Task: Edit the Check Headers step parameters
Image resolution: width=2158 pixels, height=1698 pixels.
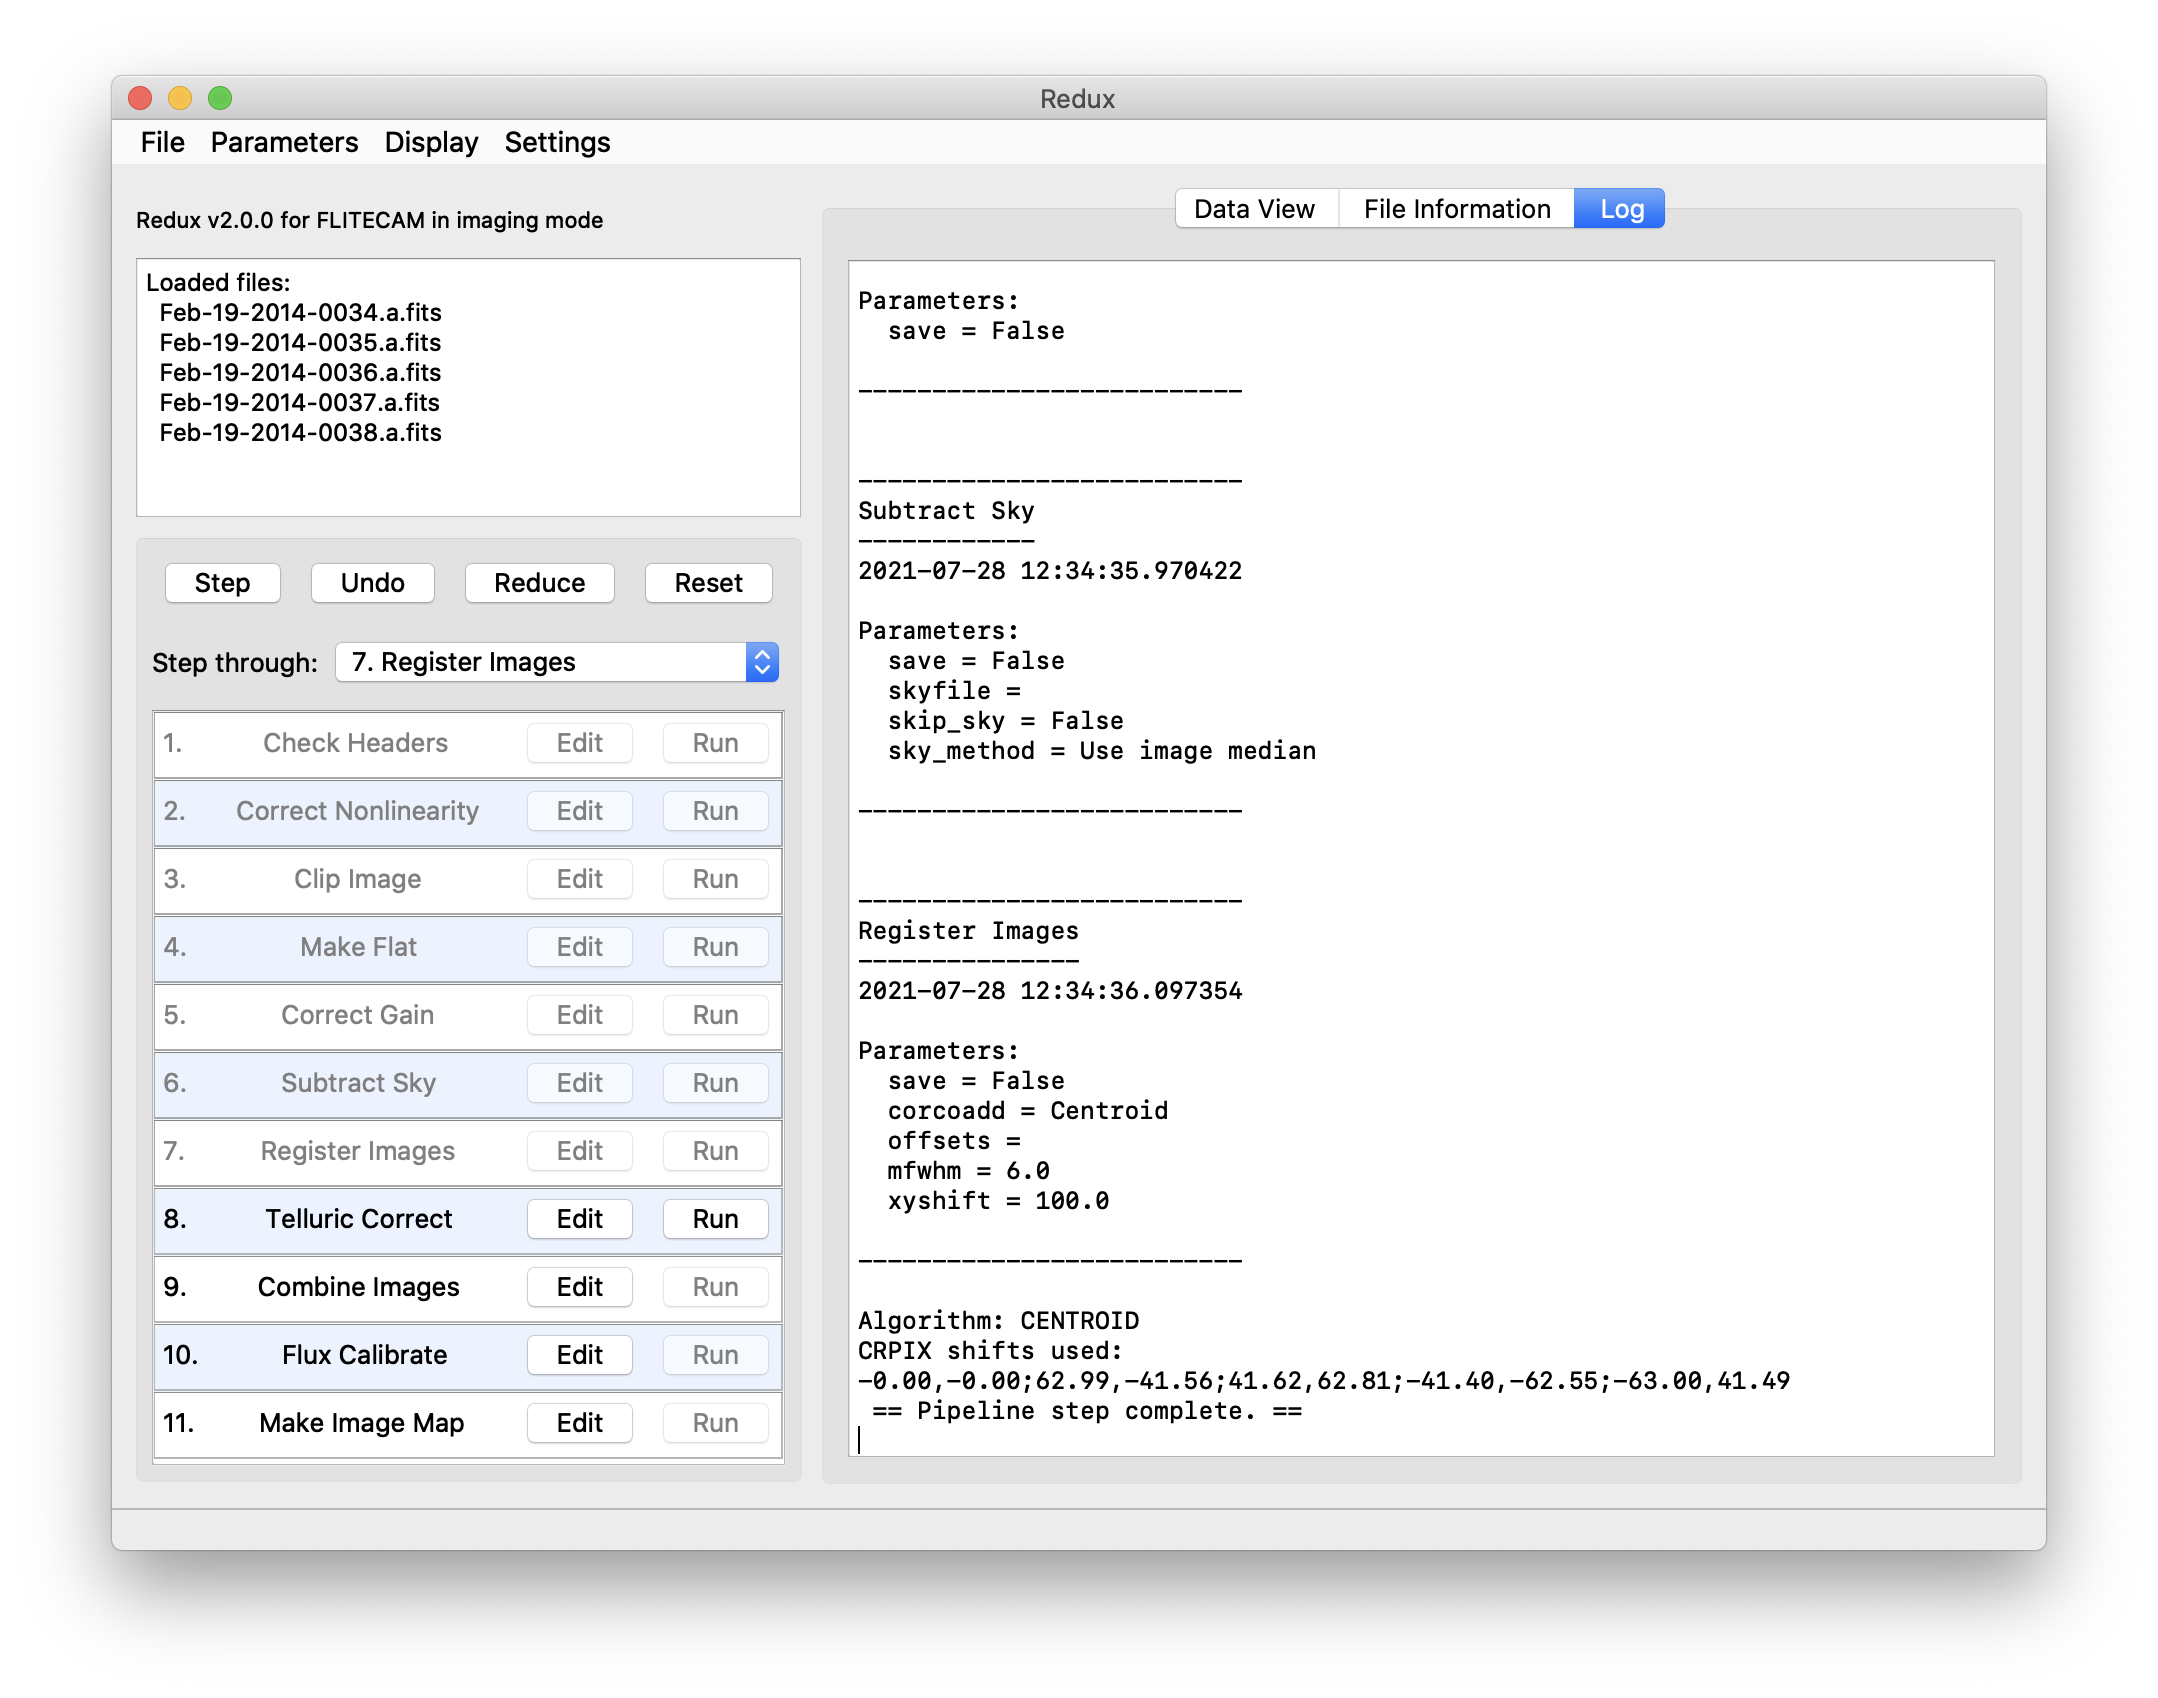Action: click(x=579, y=742)
